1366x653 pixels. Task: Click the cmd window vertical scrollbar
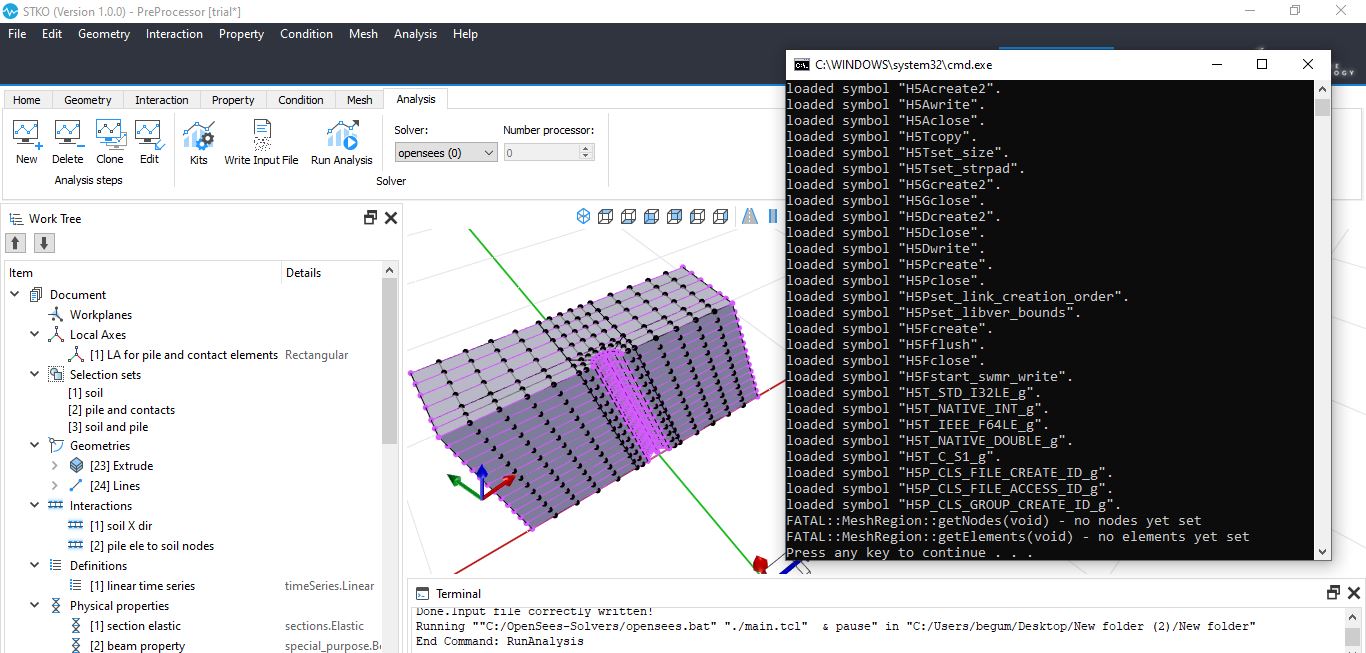coord(1322,320)
